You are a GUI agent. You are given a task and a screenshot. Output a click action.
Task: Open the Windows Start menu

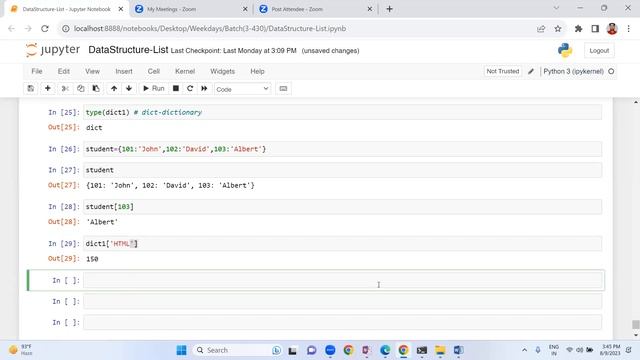pyautogui.click(x=181, y=350)
